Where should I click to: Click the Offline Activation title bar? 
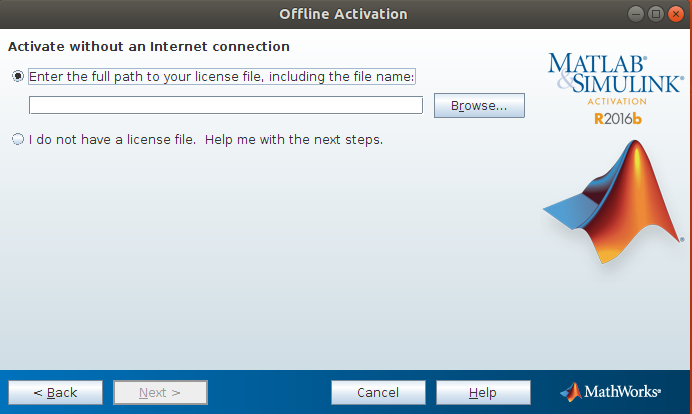[x=343, y=14]
